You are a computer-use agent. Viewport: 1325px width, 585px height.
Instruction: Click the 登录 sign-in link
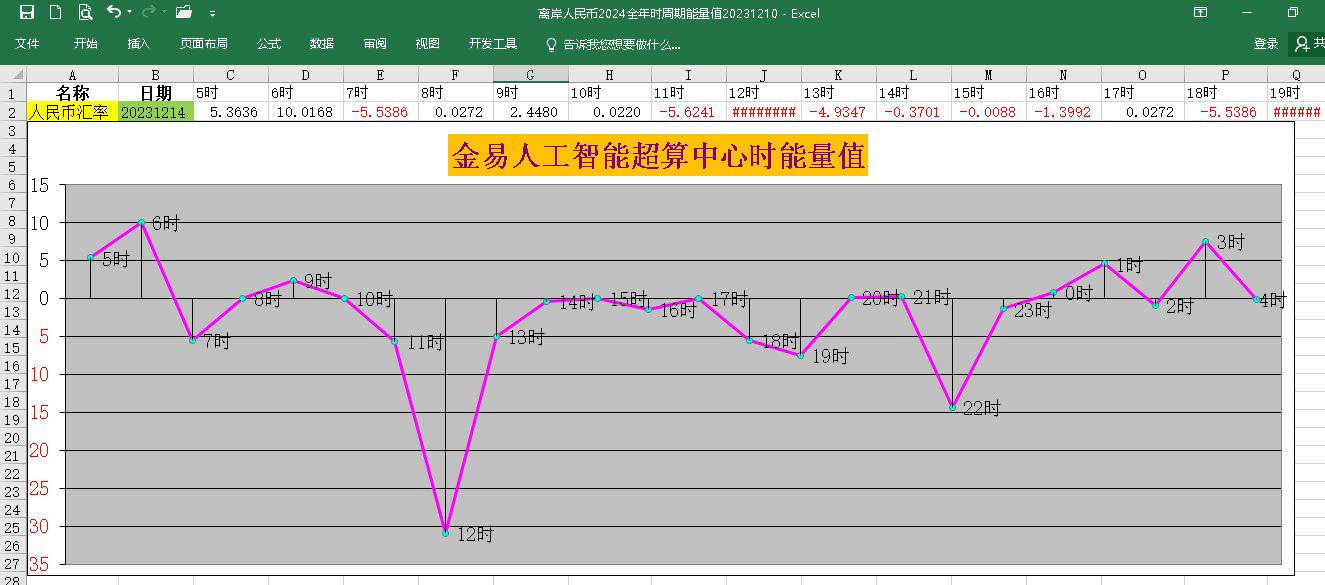(x=1266, y=44)
